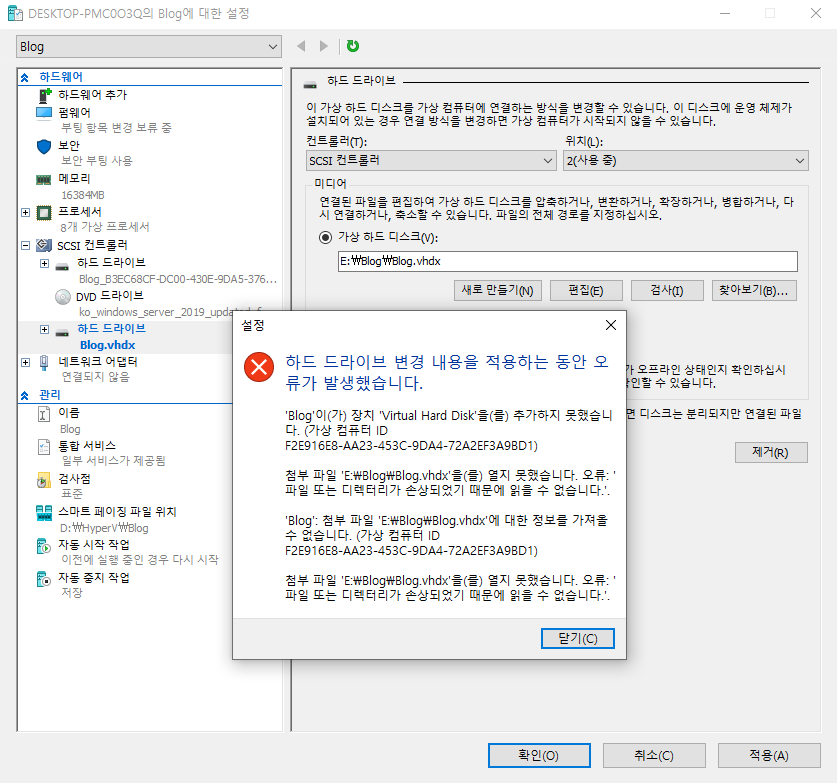837x783 pixels.
Task: Click the red error icon in dialog
Action: (259, 367)
